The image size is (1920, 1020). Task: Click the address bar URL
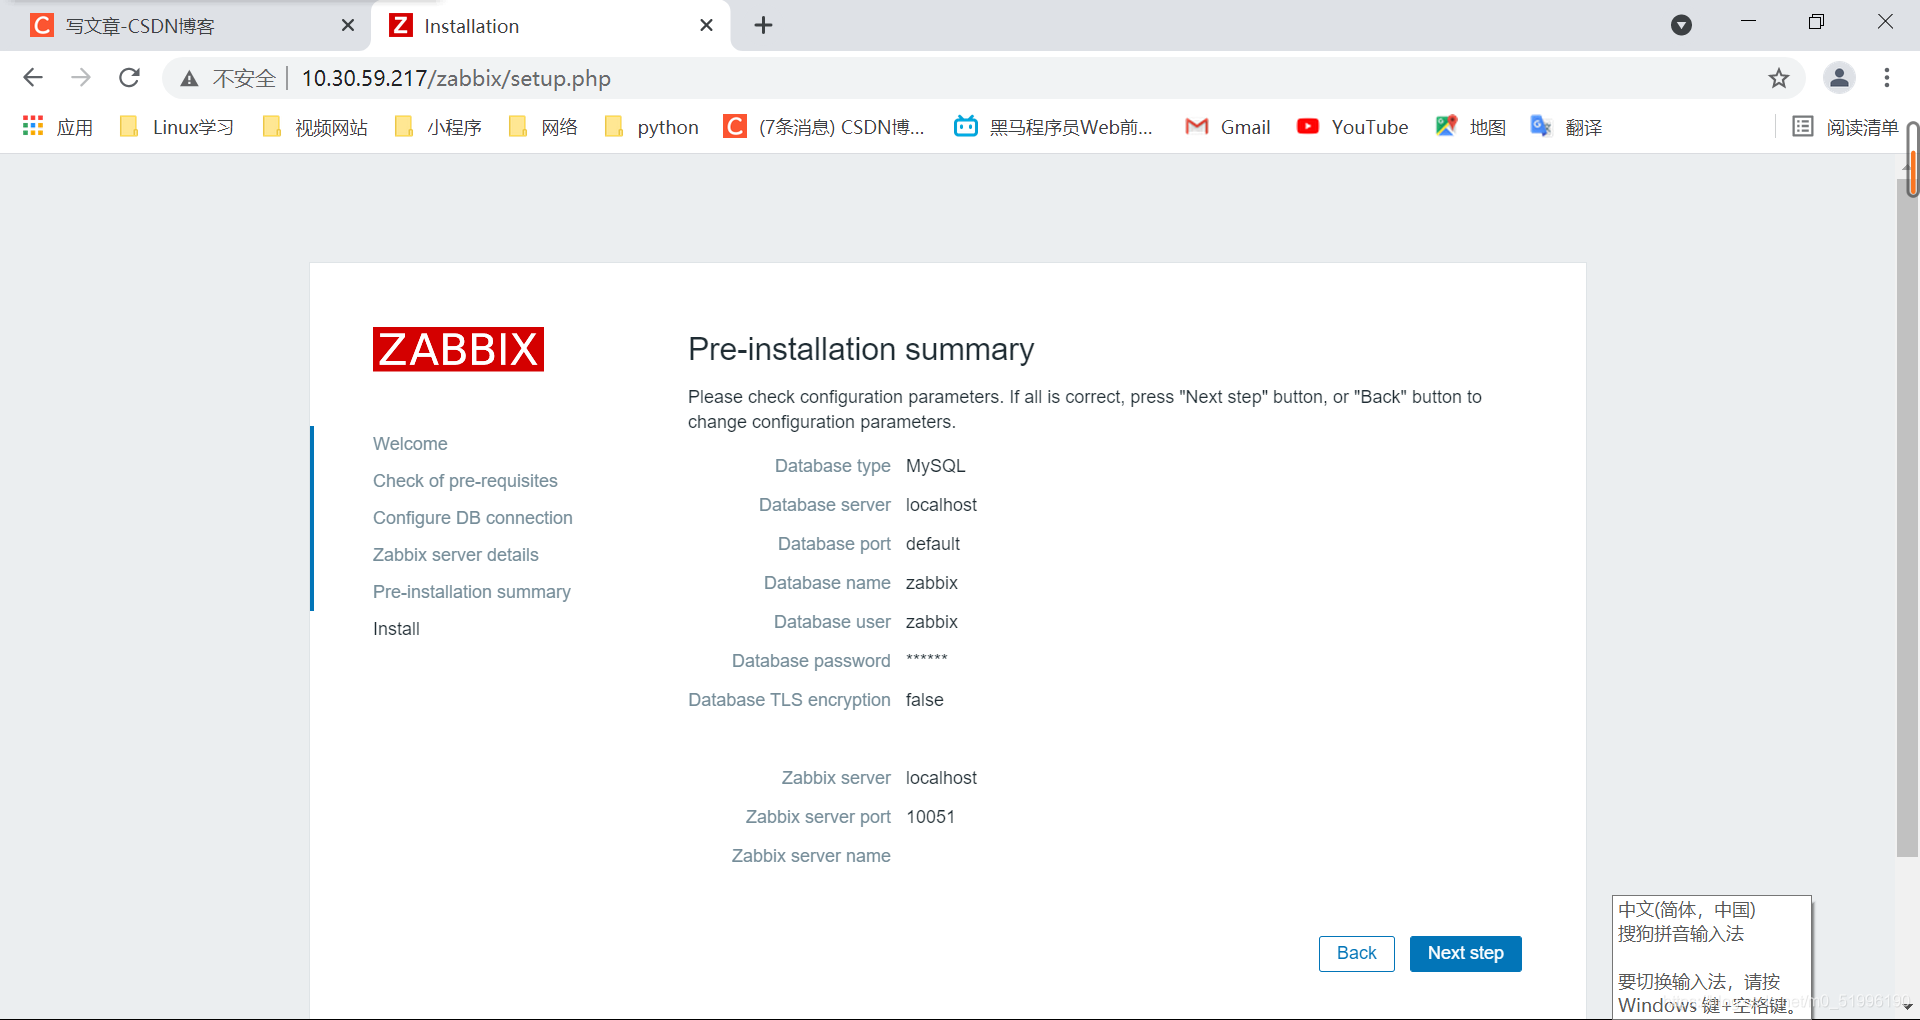point(456,78)
